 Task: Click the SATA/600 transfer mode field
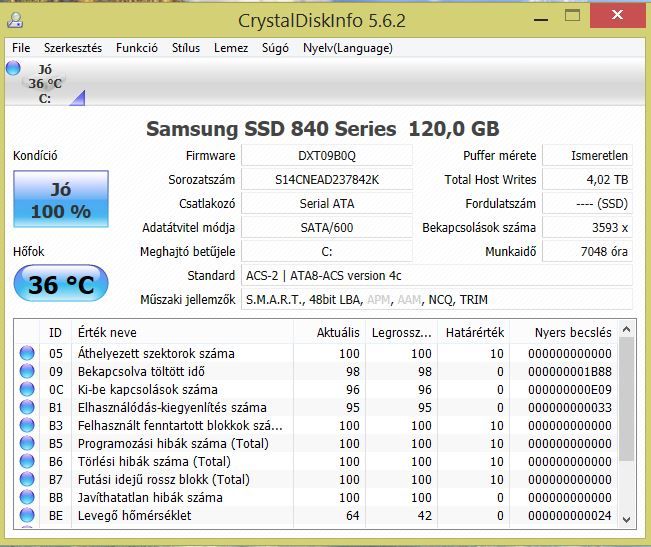pos(327,227)
